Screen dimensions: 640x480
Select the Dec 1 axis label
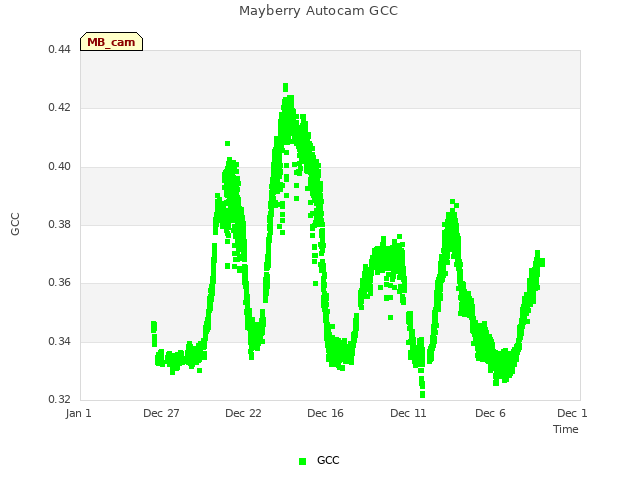(572, 413)
